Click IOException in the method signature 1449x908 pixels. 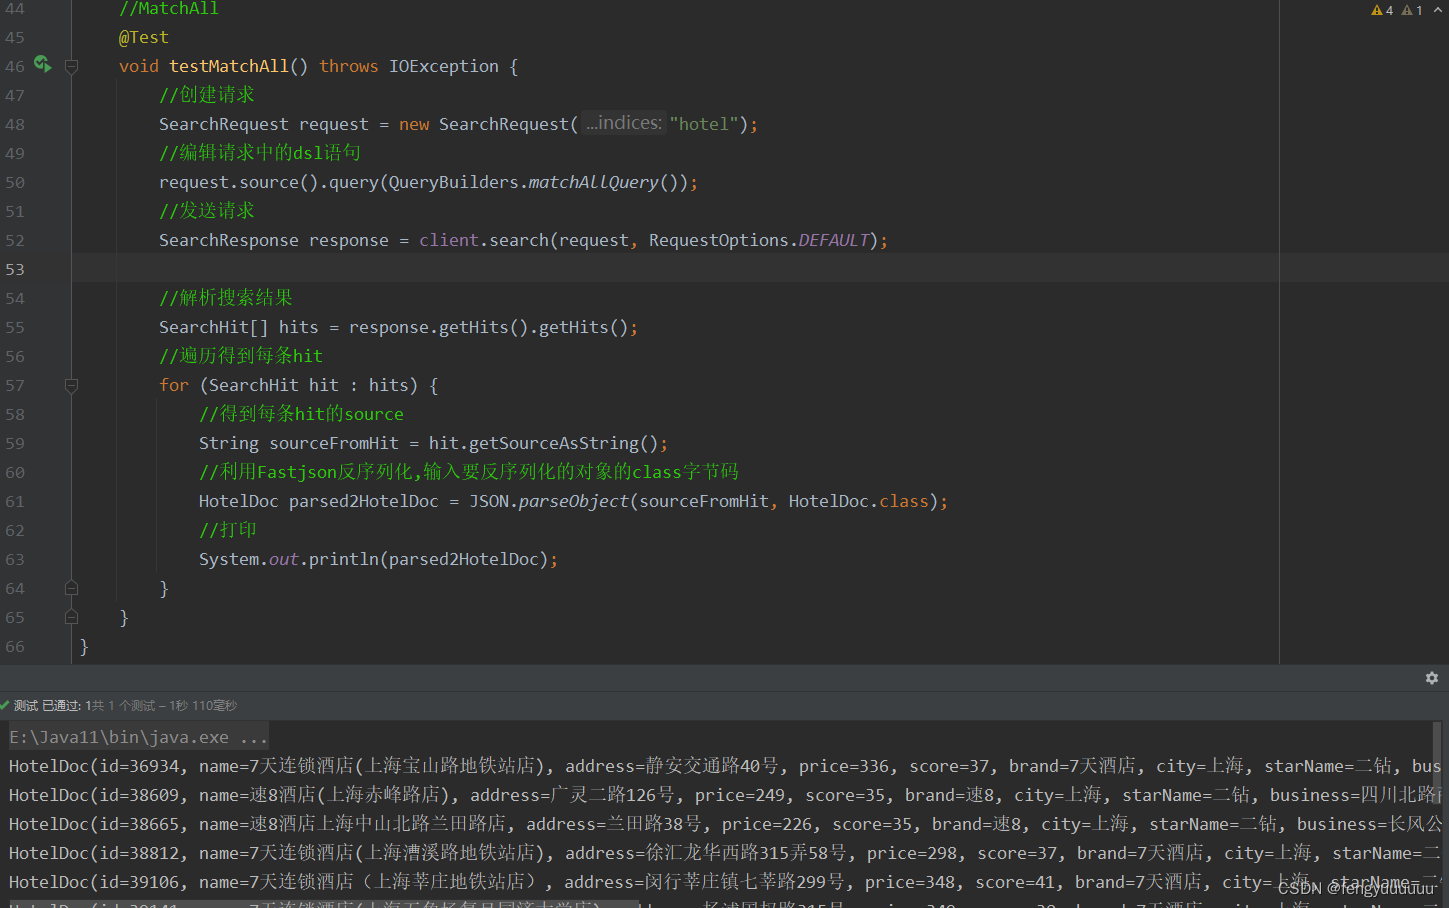point(444,66)
